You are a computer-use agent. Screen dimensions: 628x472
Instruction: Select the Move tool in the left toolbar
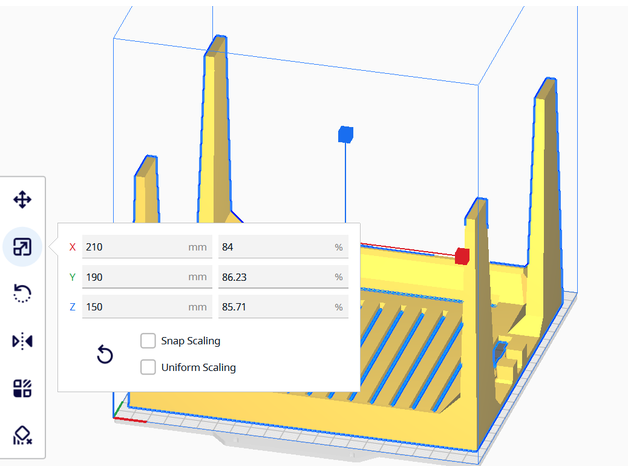click(22, 199)
